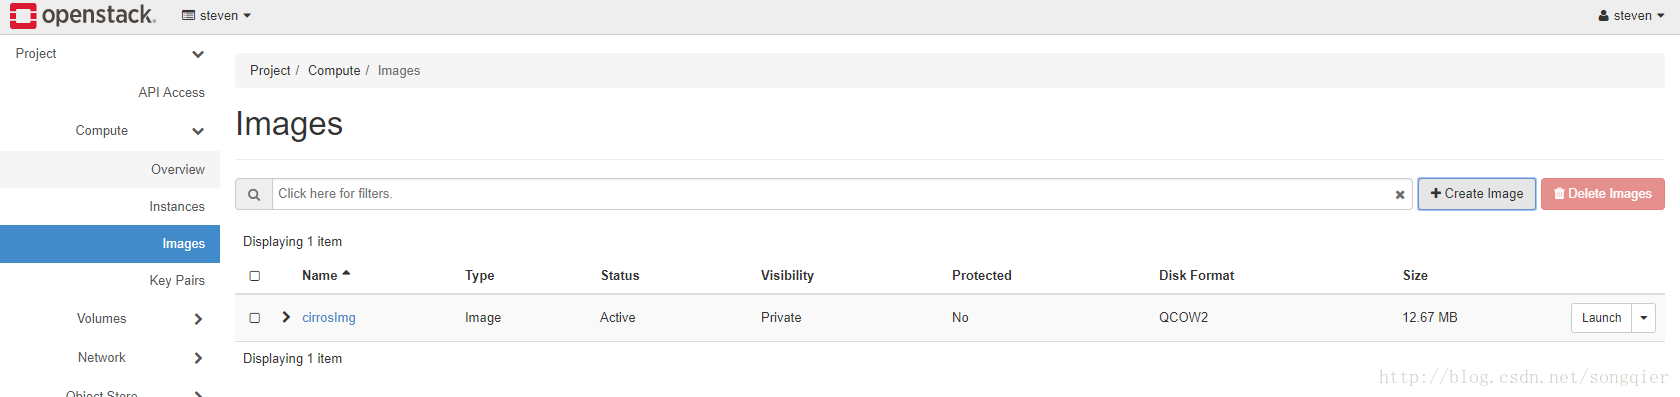Check the cirrosImg row checkbox

click(255, 318)
